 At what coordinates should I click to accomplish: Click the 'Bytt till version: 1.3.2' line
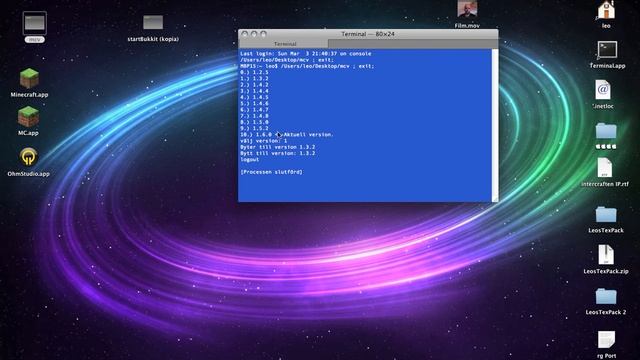tap(278, 153)
